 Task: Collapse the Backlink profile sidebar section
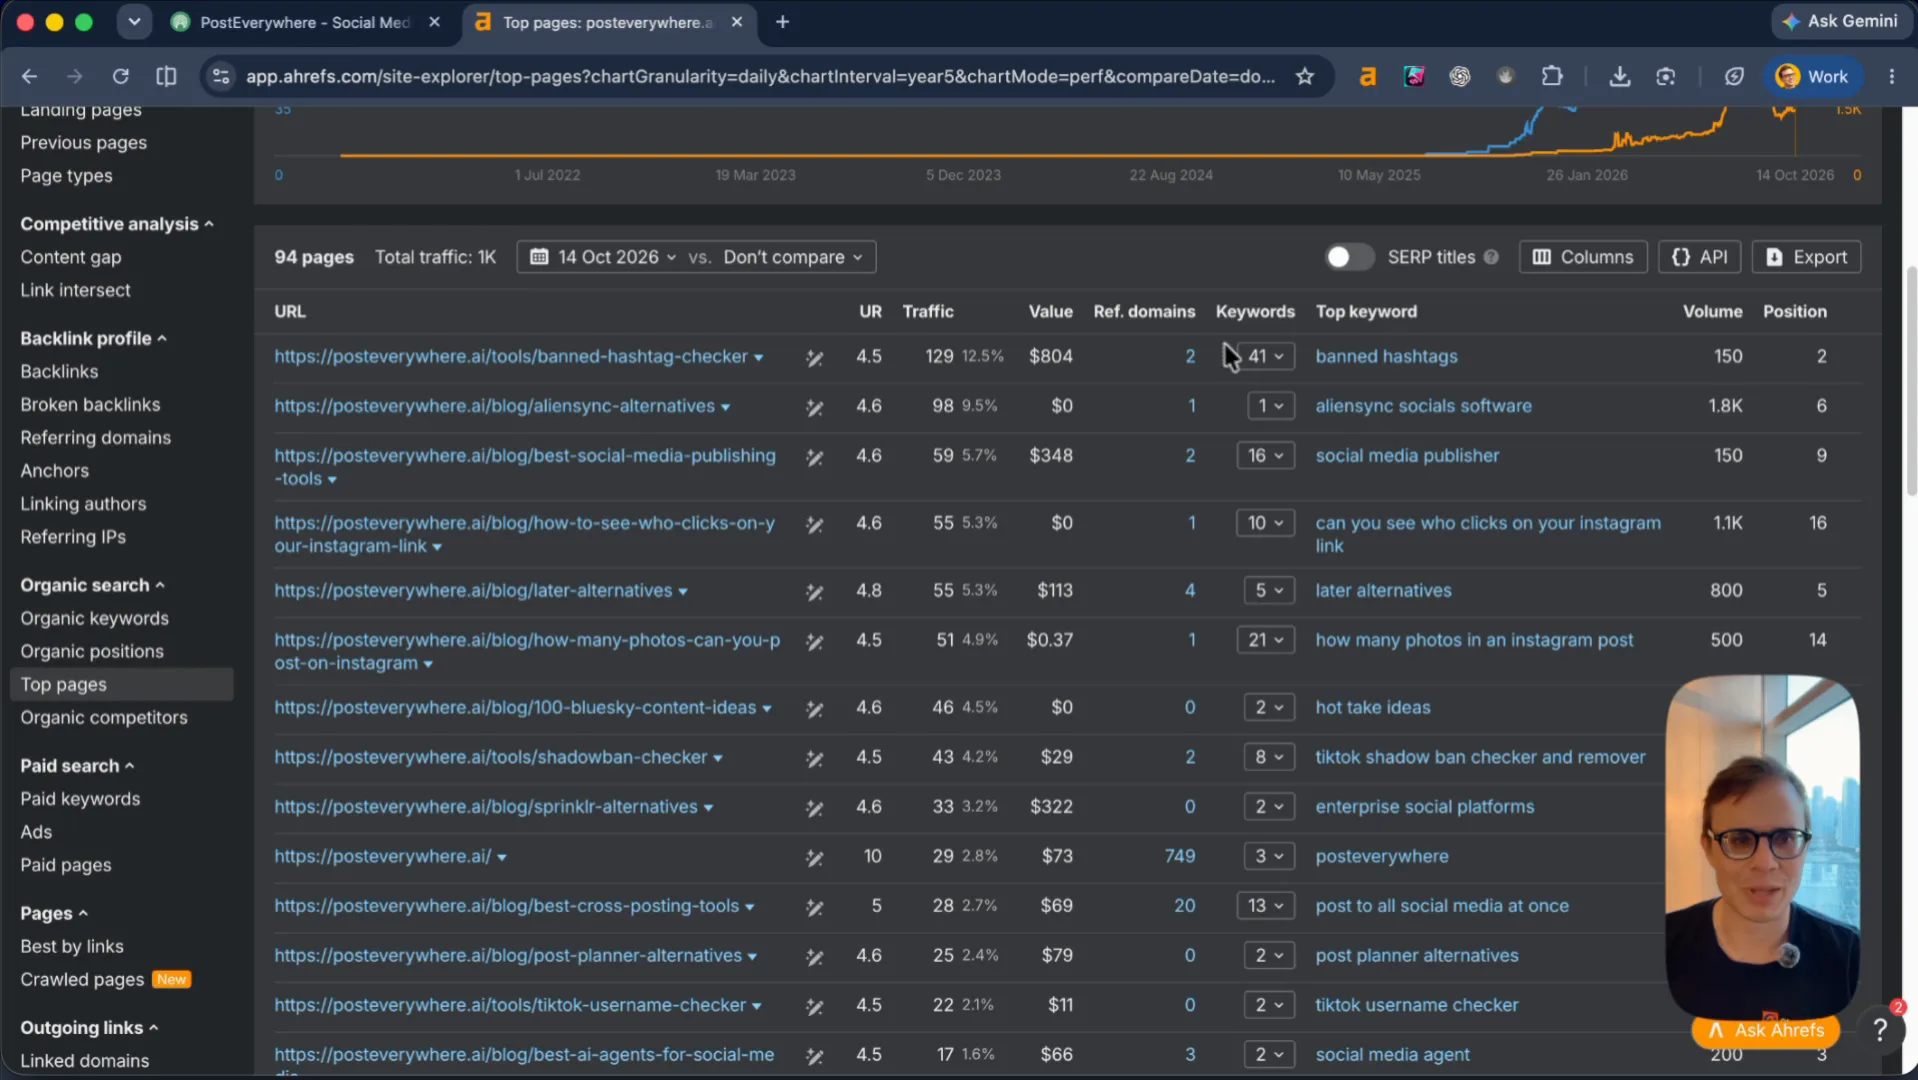click(x=94, y=338)
